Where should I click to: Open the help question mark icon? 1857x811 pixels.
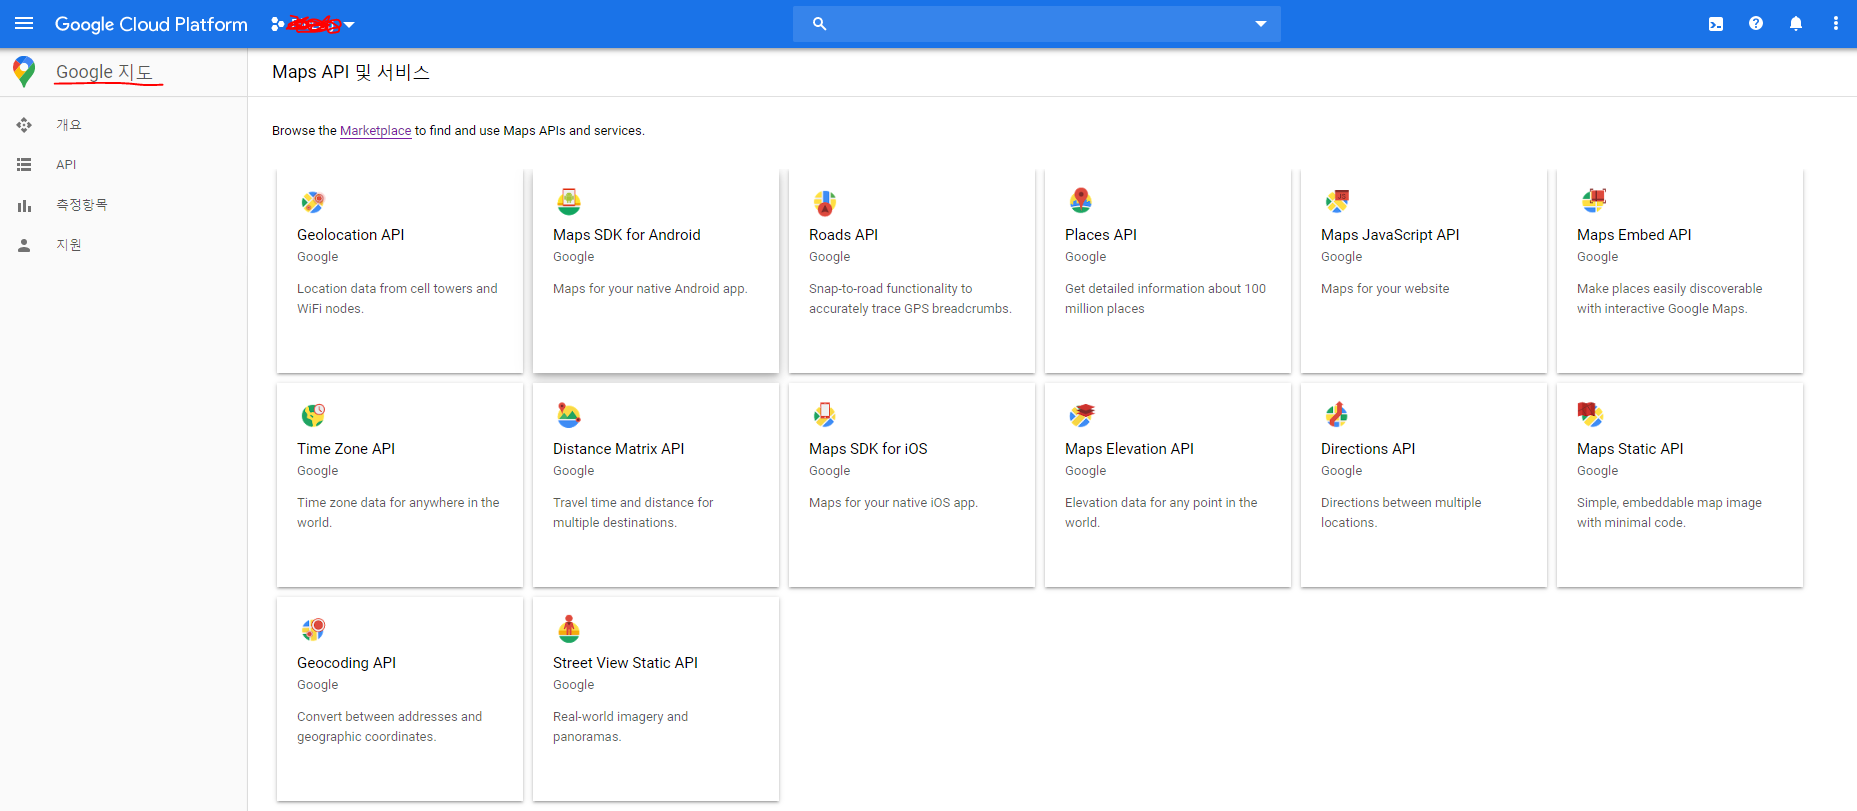(1756, 23)
